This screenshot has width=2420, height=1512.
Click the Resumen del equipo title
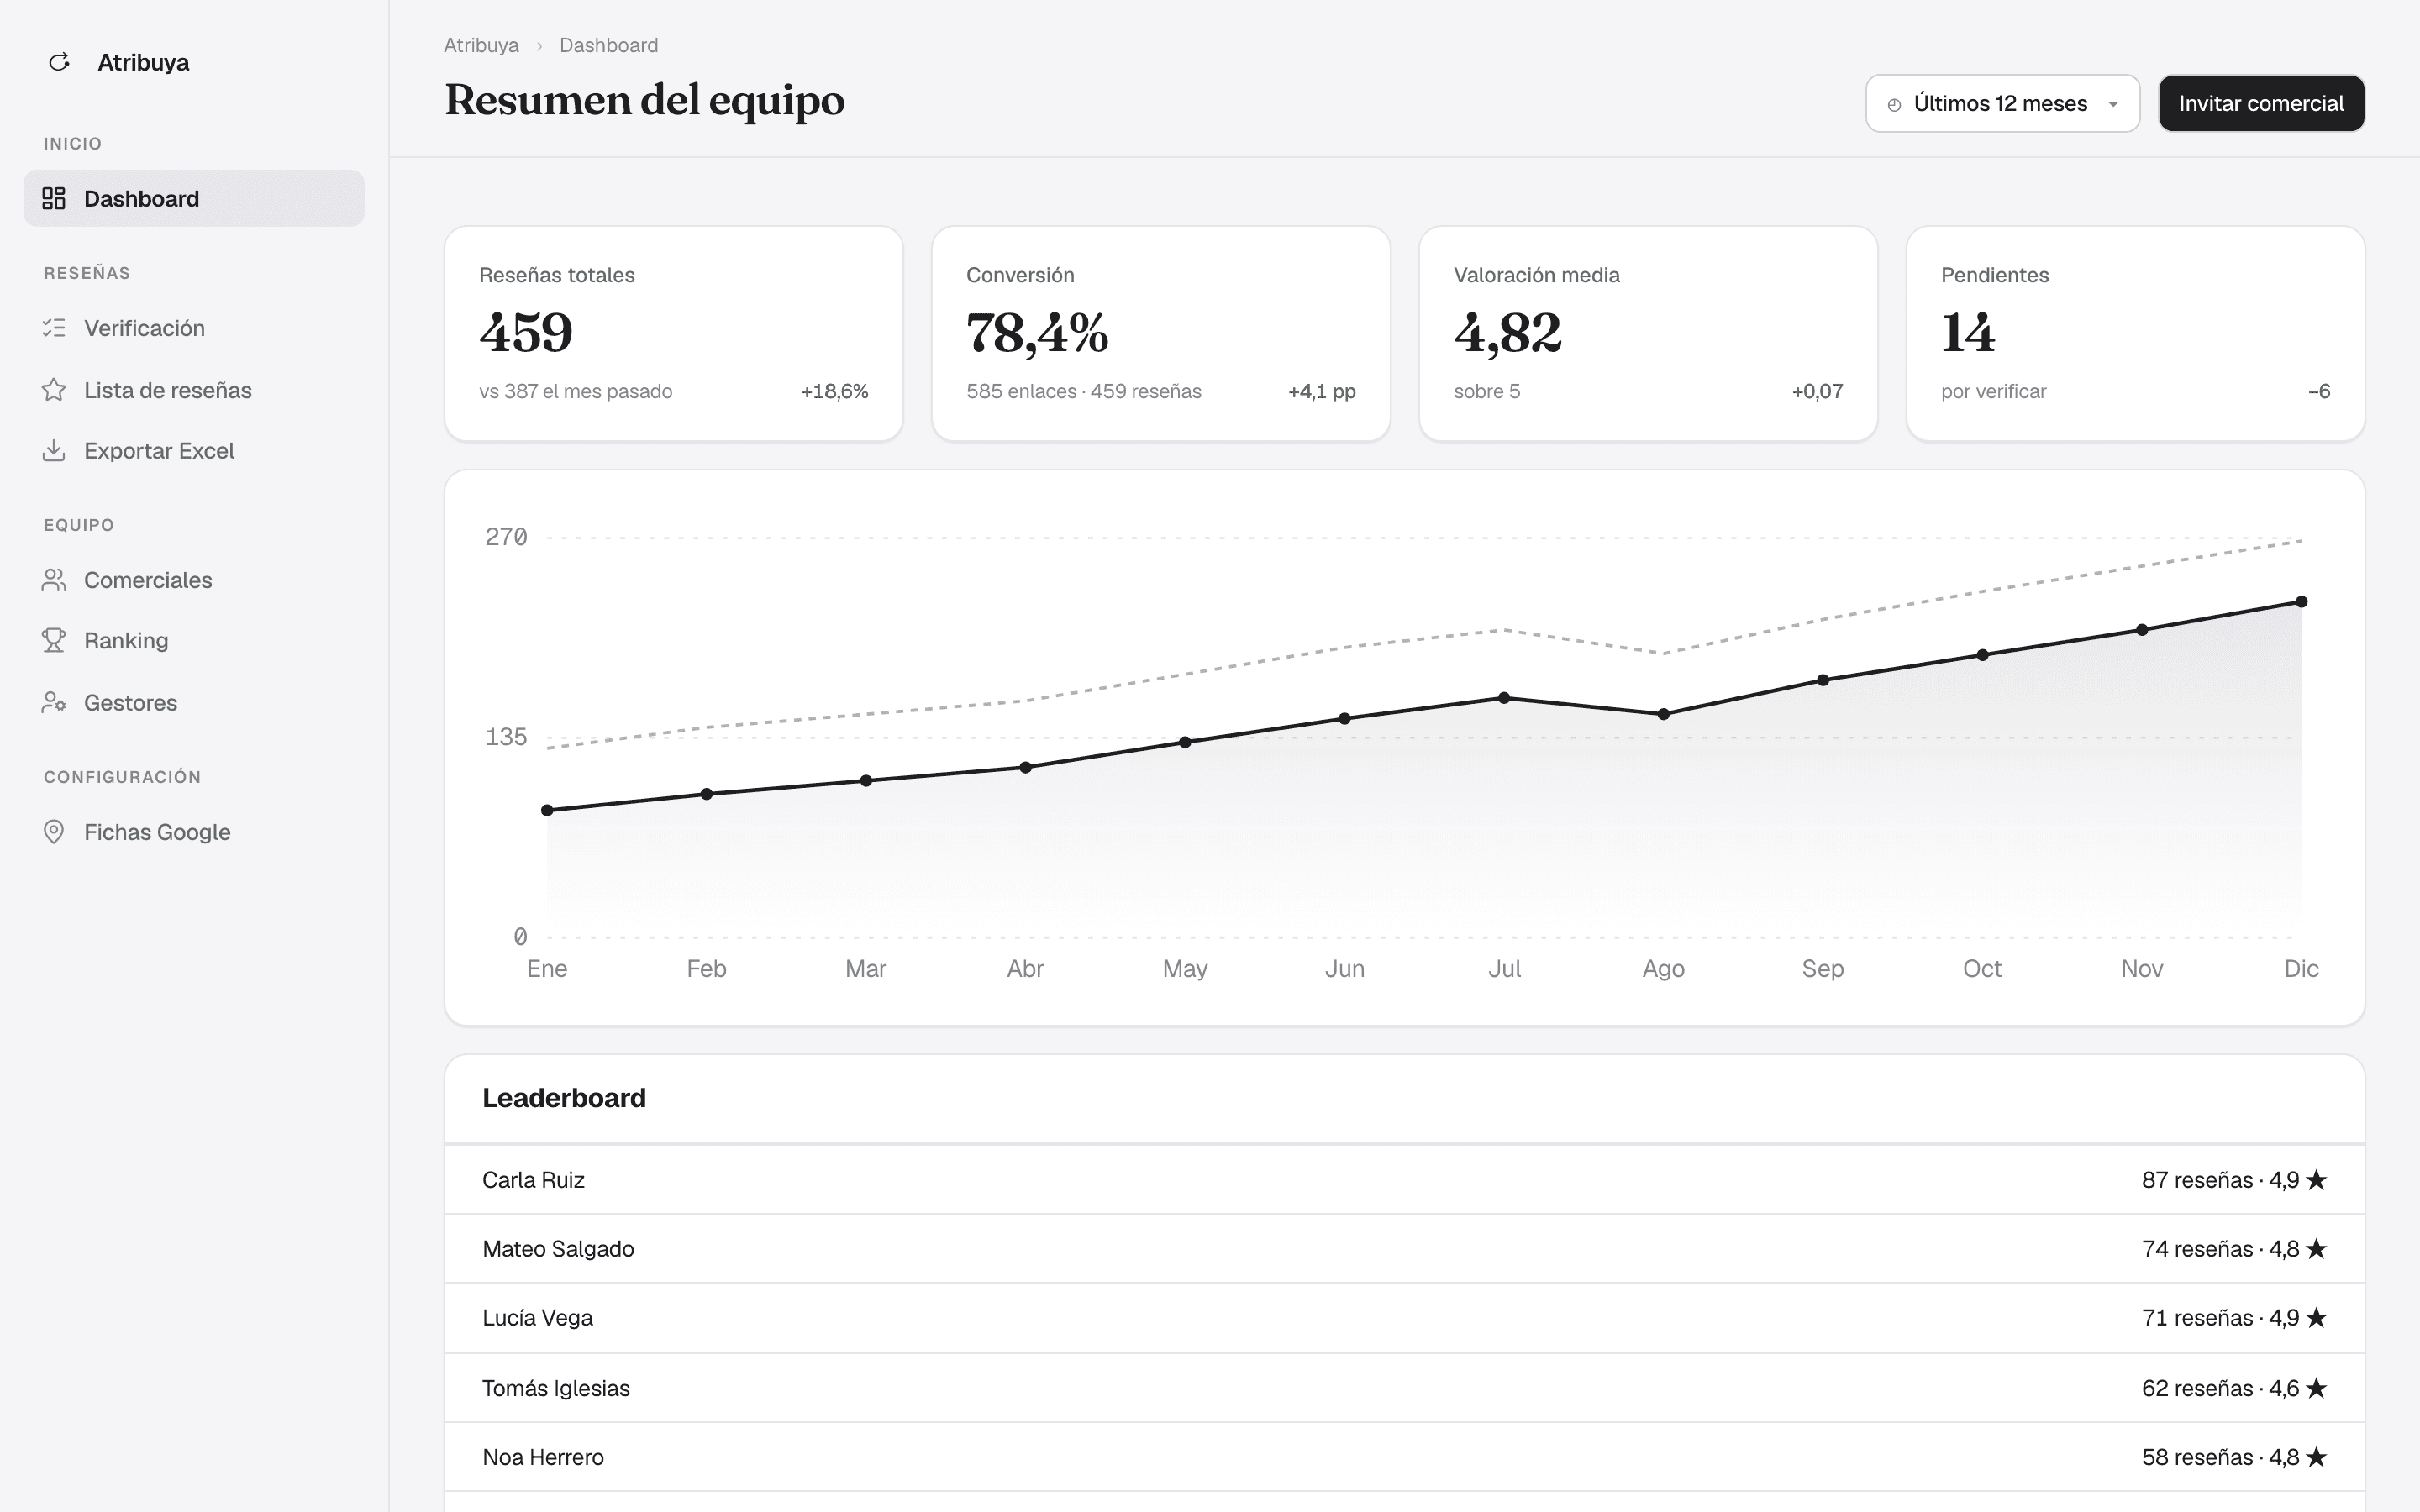pyautogui.click(x=645, y=100)
